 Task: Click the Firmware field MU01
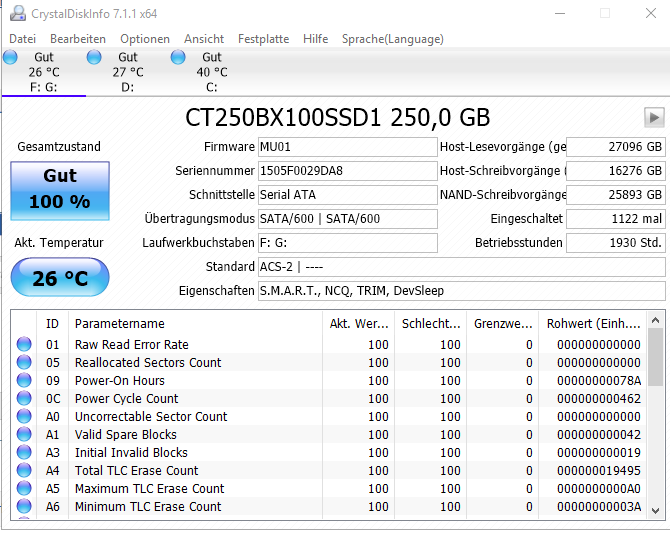click(x=348, y=147)
